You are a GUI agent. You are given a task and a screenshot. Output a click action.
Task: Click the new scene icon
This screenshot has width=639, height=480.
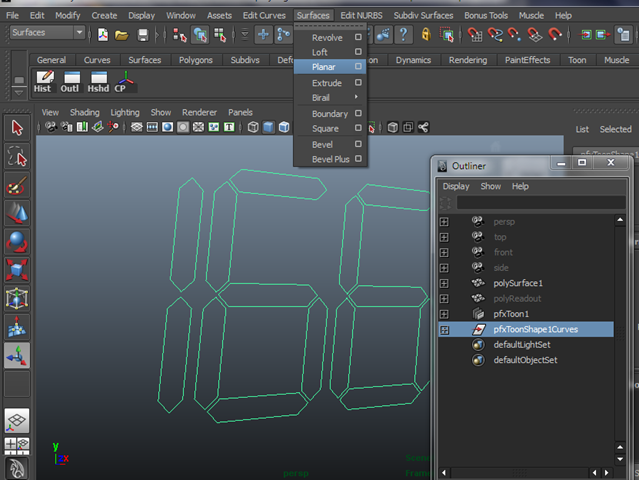point(103,35)
